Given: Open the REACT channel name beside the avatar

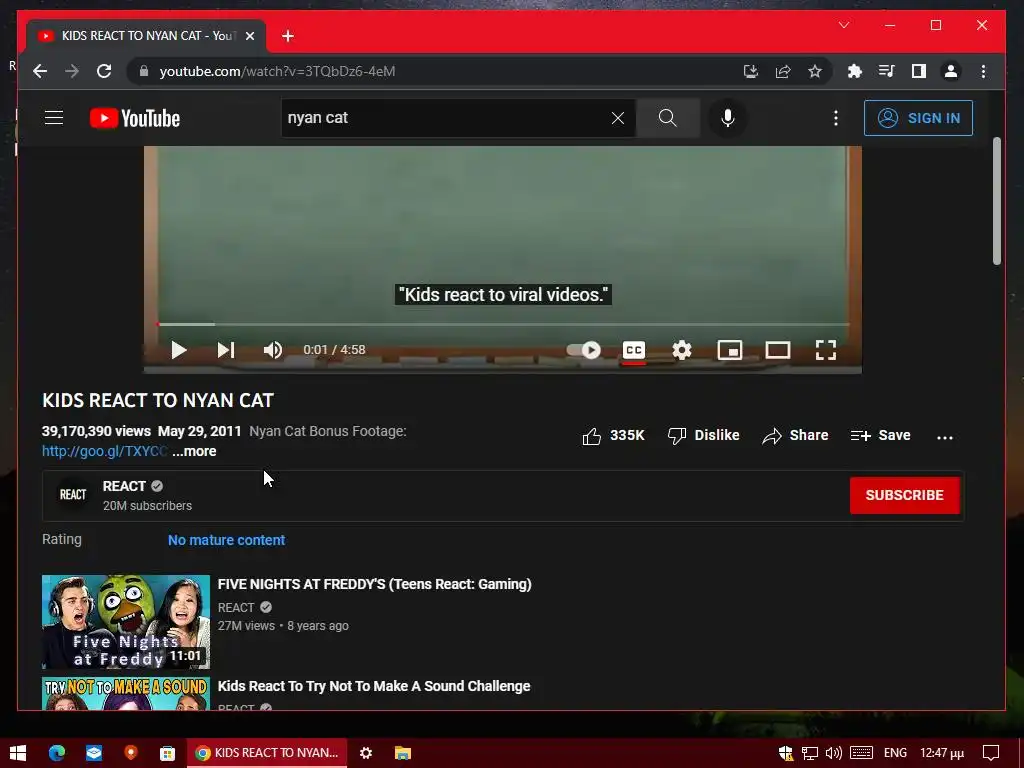Looking at the screenshot, I should tap(124, 486).
